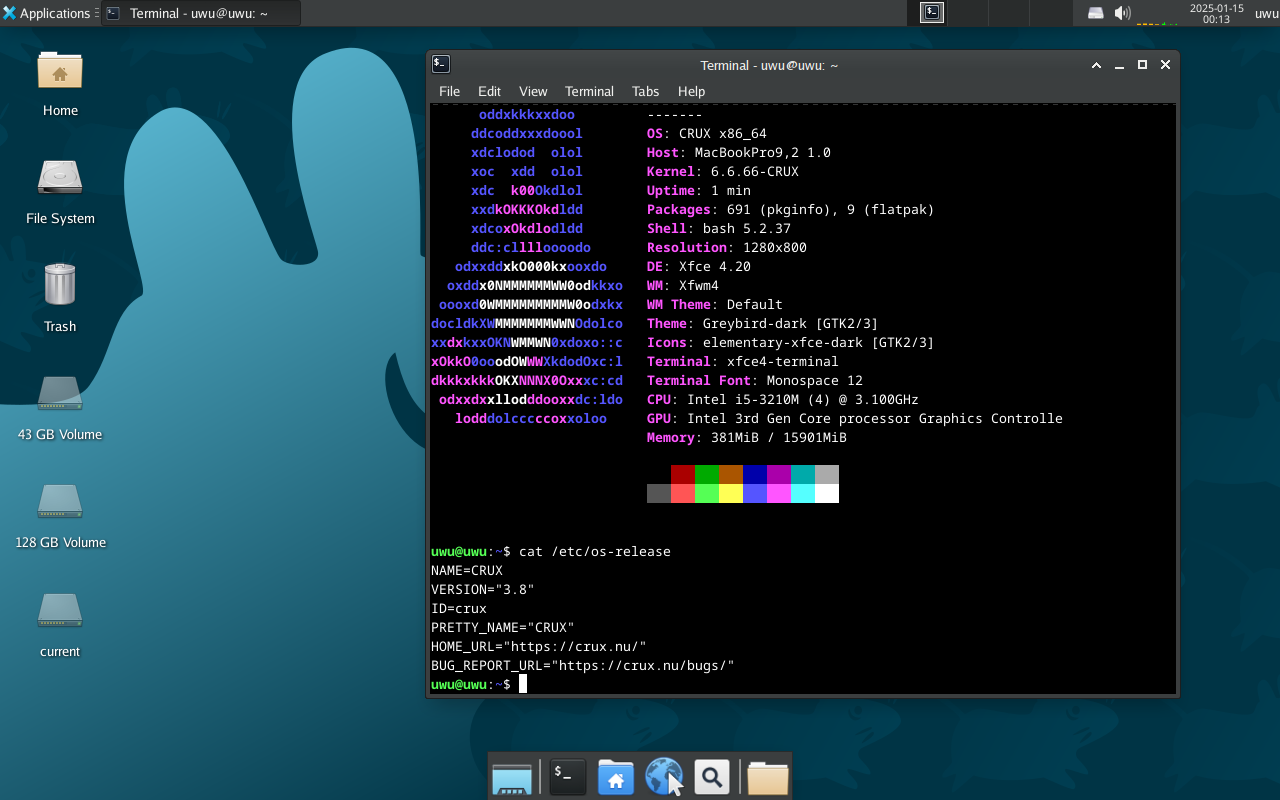Image resolution: width=1280 pixels, height=800 pixels.
Task: Click the uwu user name in panel
Action: (1266, 13)
